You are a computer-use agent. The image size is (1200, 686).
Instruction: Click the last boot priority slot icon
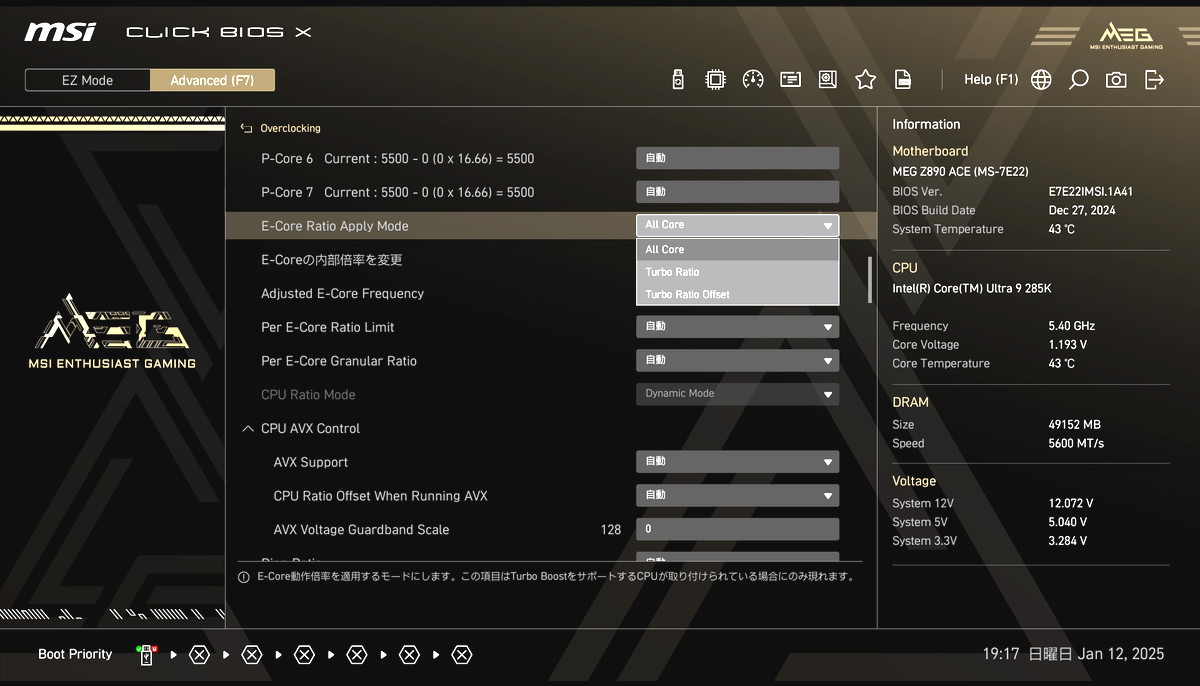tap(462, 655)
